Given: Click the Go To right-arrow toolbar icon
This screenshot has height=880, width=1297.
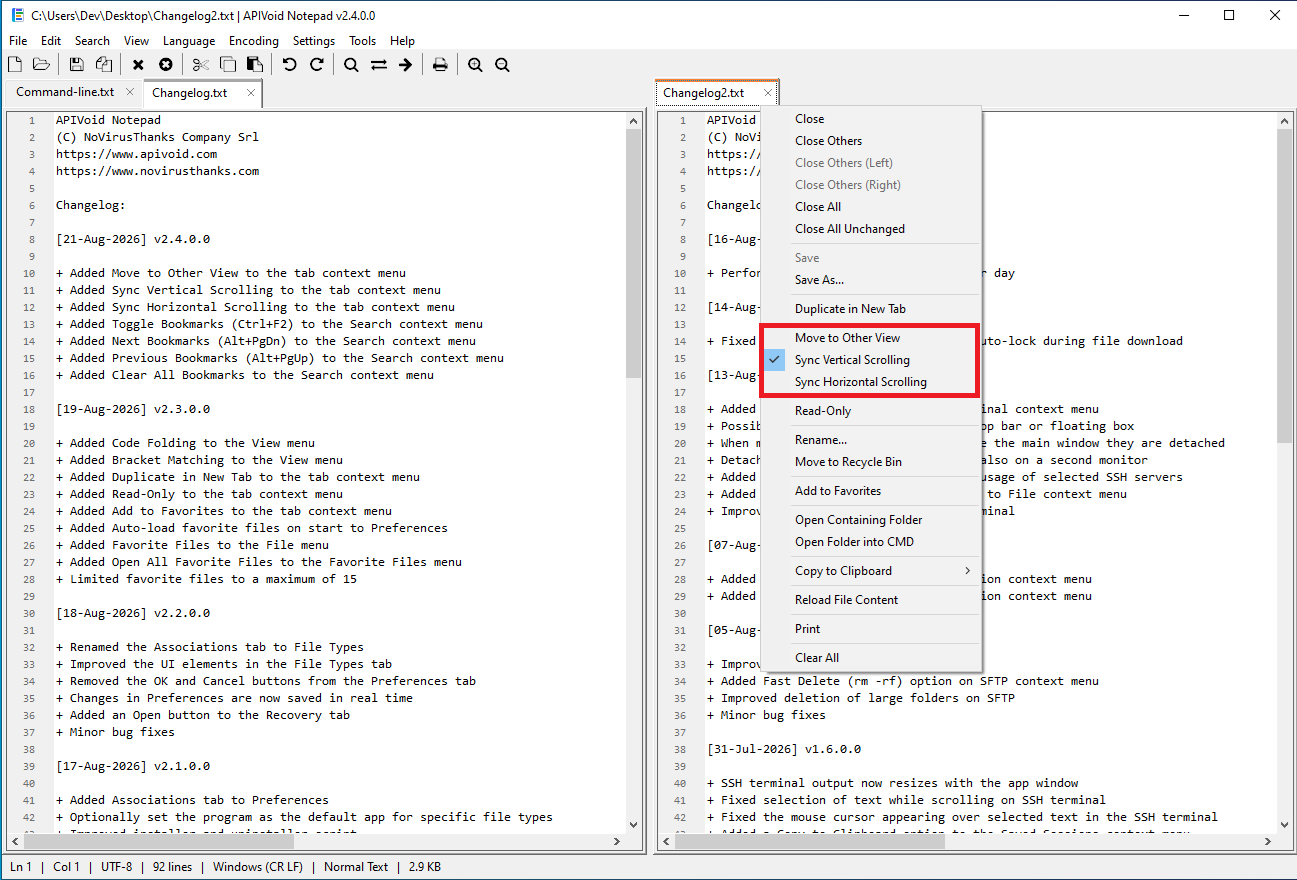Looking at the screenshot, I should (x=405, y=65).
